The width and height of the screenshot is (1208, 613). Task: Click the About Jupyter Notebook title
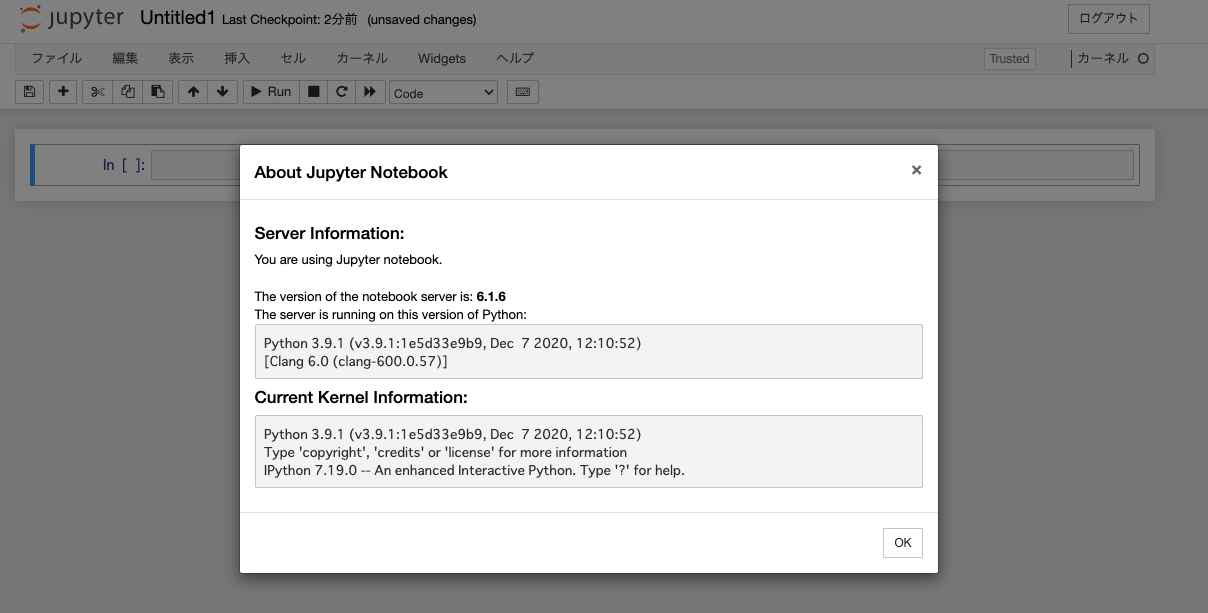pos(351,172)
